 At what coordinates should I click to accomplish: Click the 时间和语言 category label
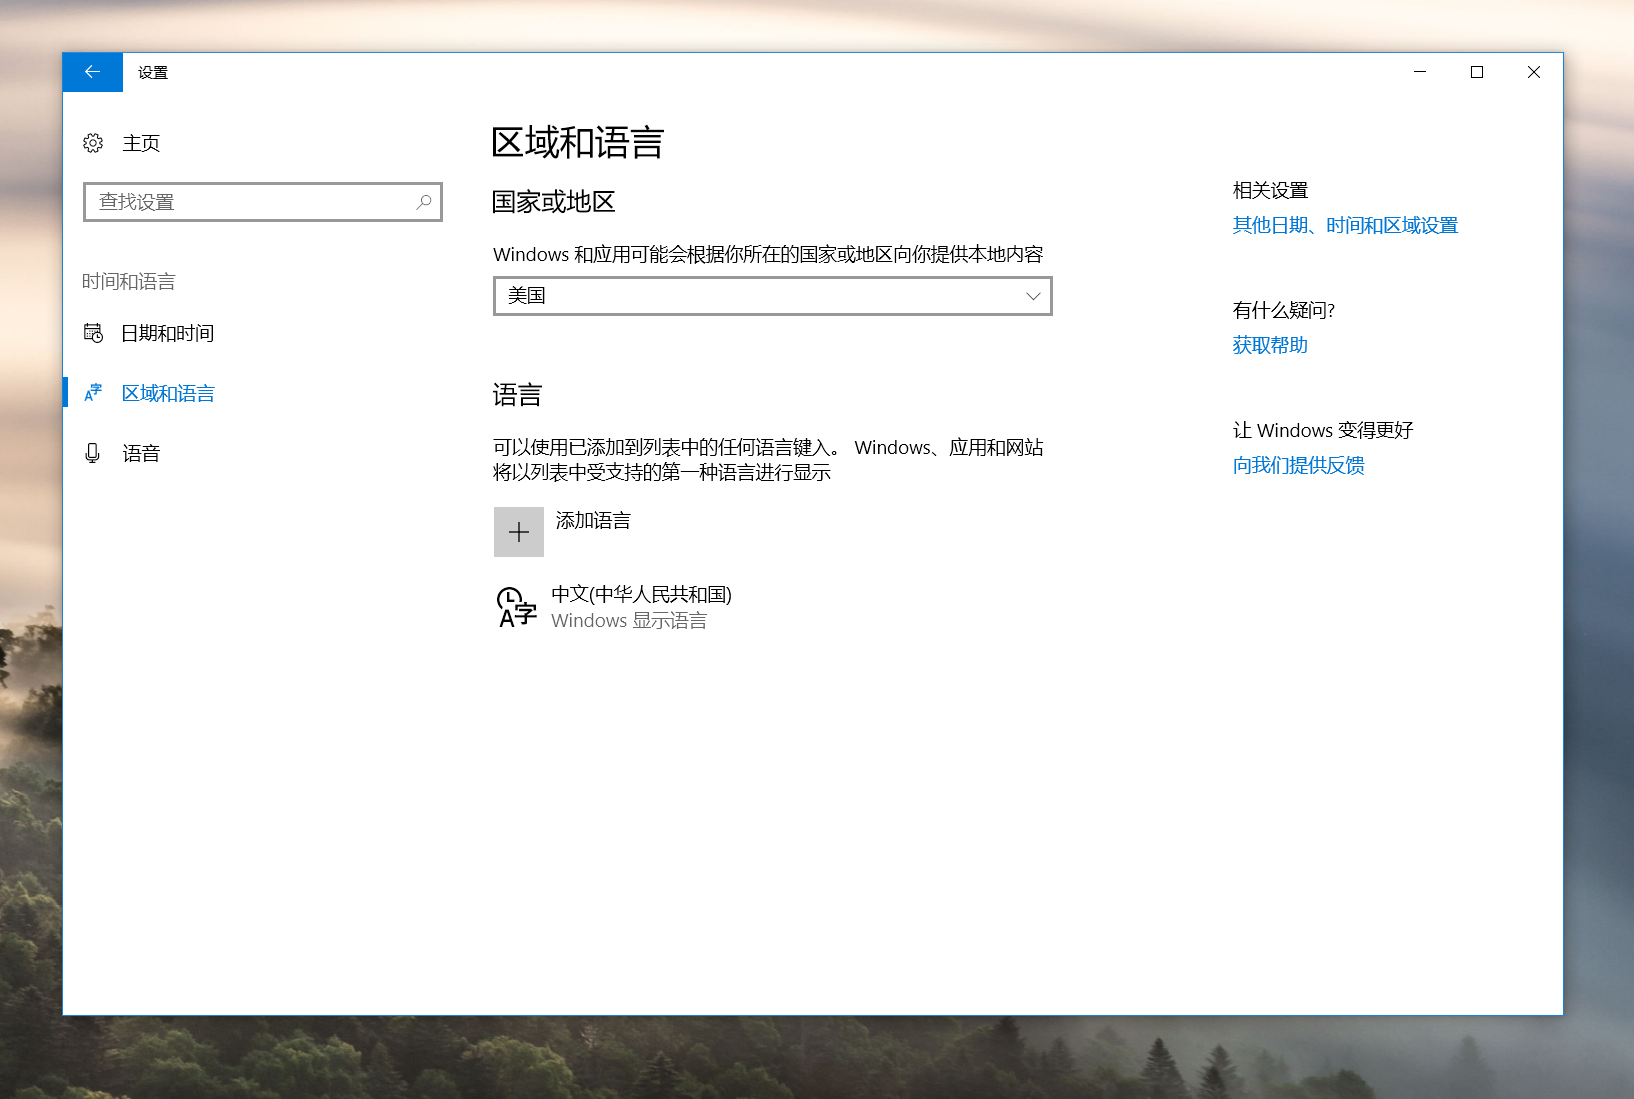pos(129,281)
